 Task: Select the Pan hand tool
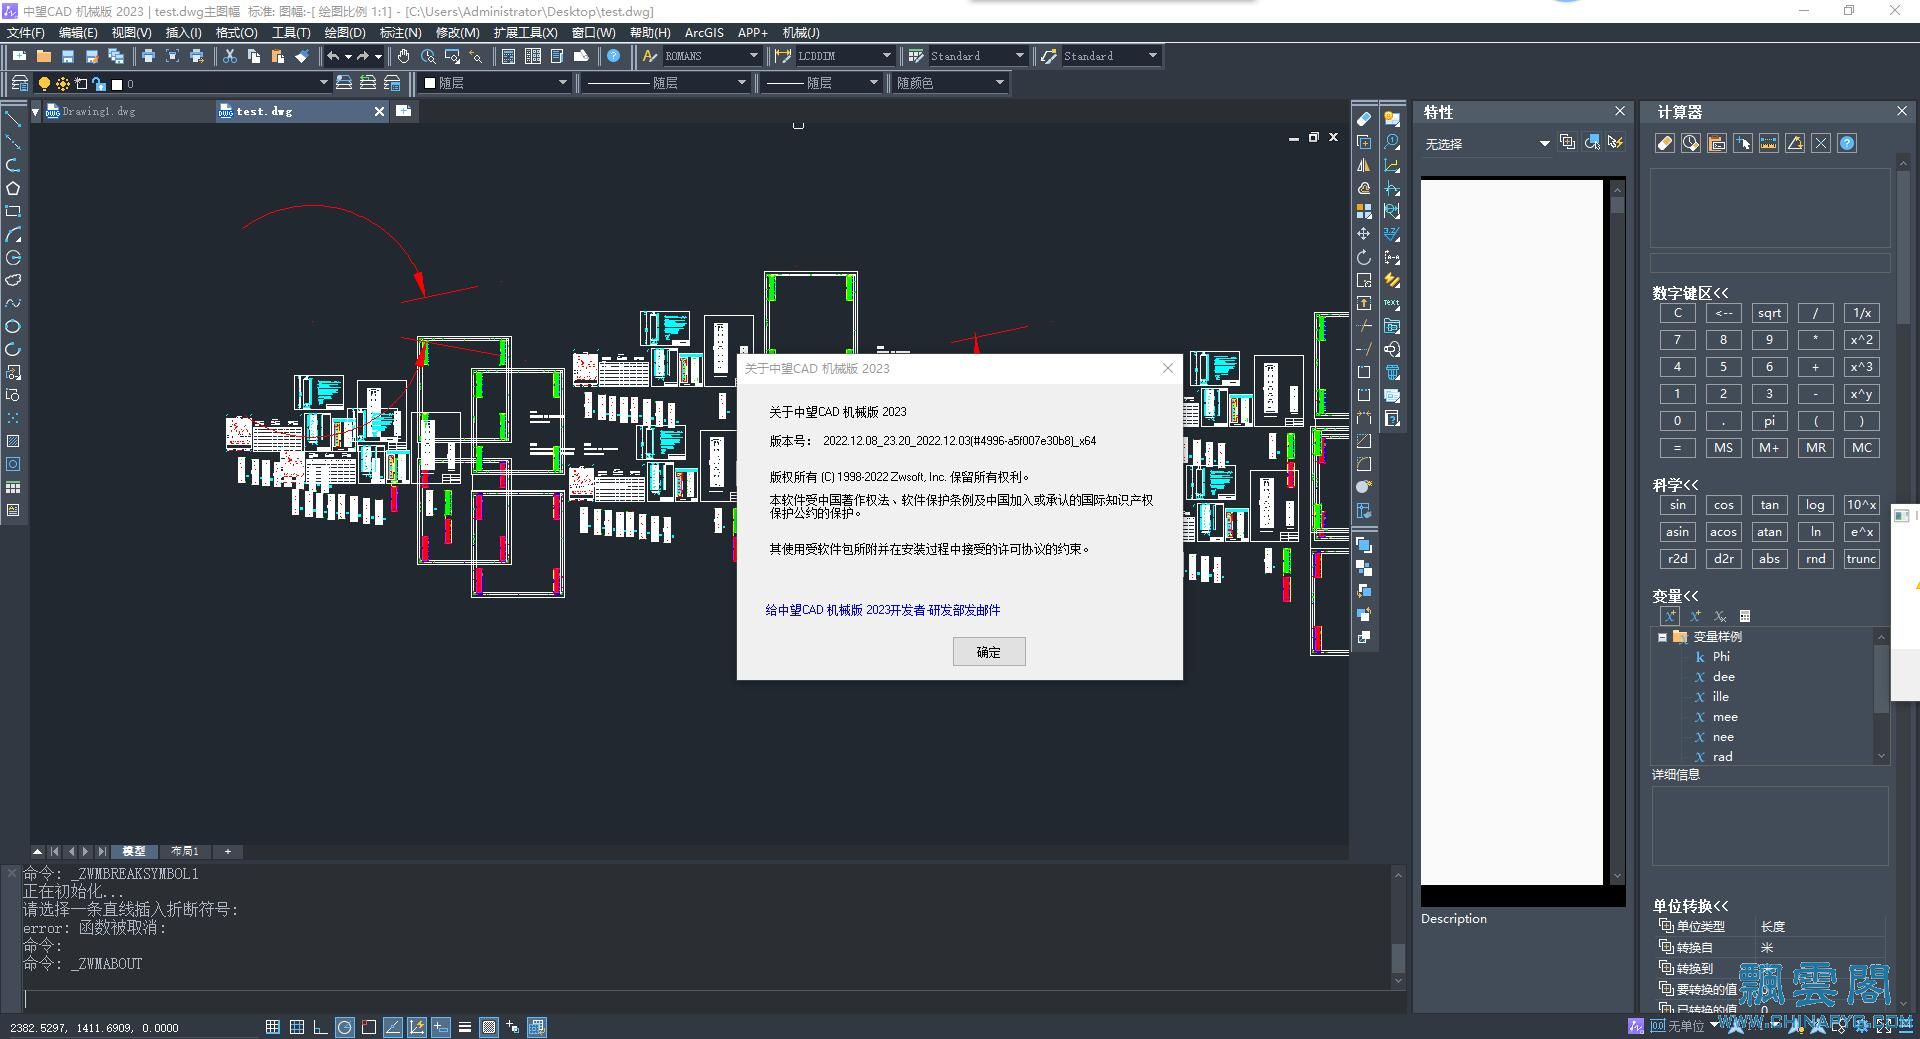tap(403, 56)
